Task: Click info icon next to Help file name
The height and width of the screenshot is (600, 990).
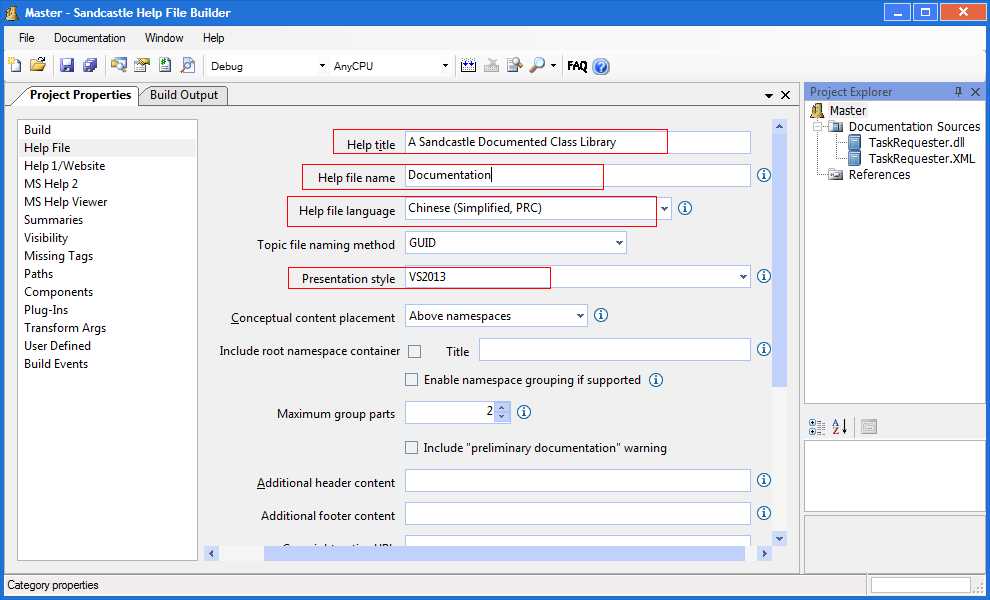Action: (x=764, y=175)
